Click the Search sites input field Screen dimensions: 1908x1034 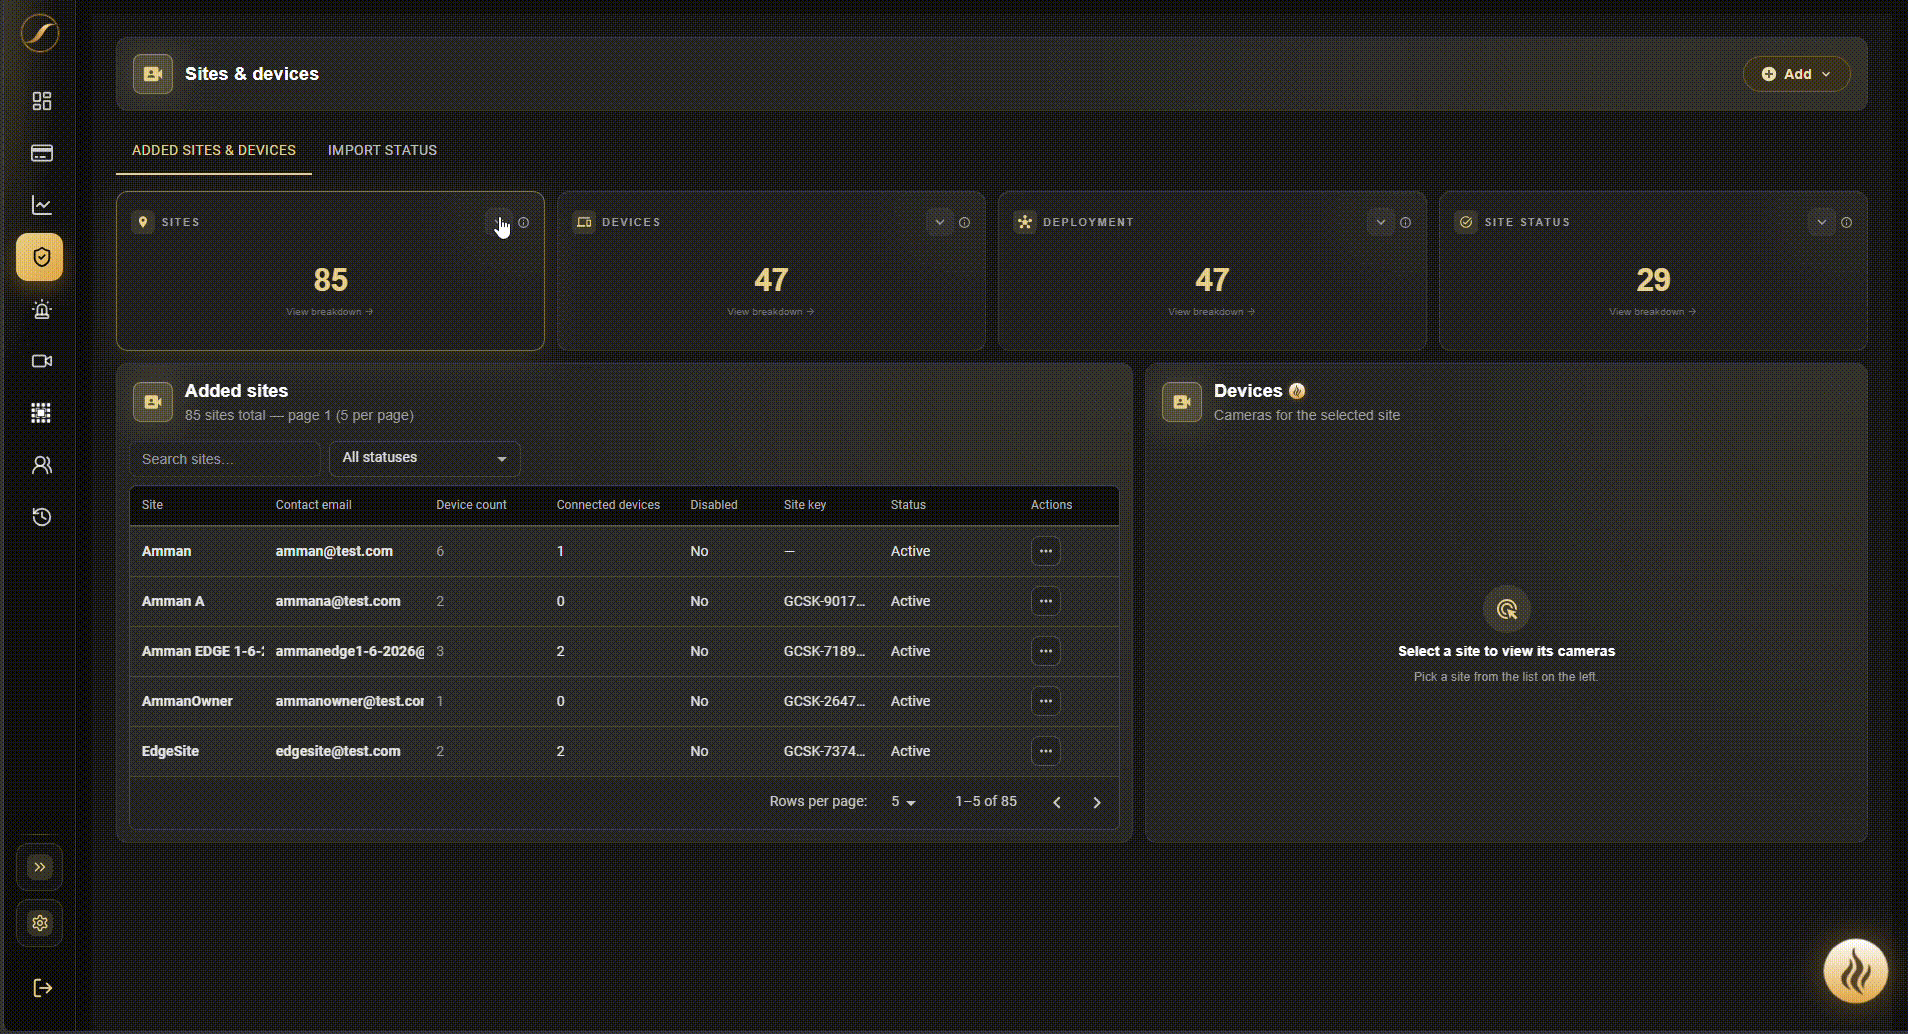click(225, 459)
